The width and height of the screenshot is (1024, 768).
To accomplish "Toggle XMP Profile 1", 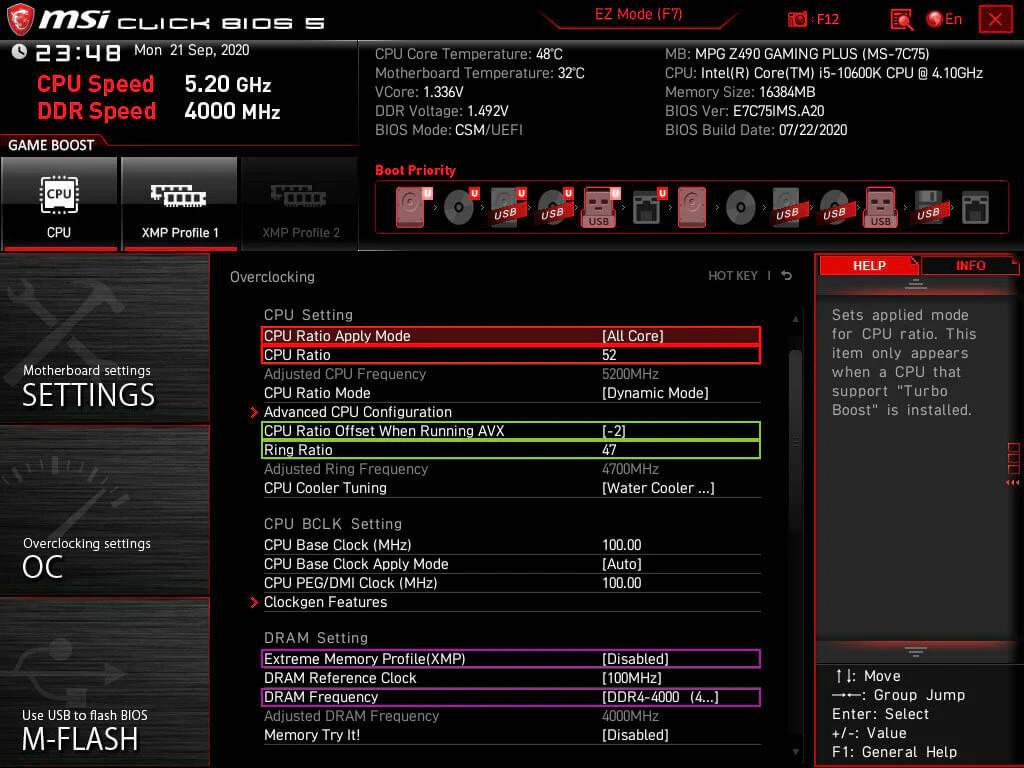I will (179, 204).
